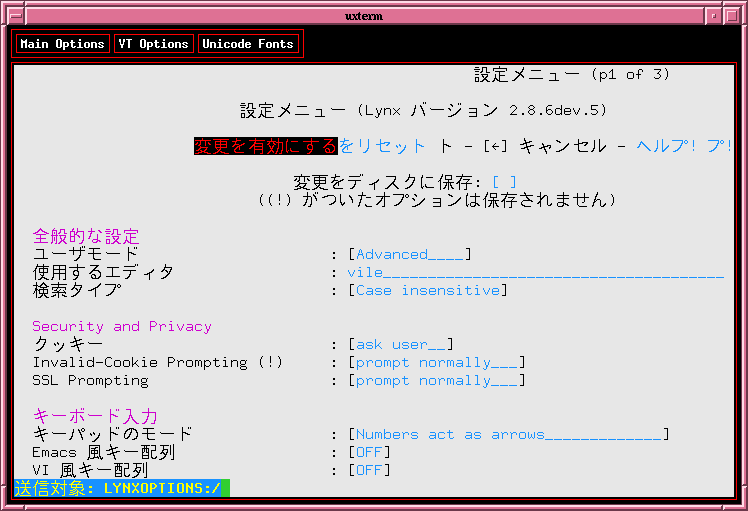
Task: Open the 検索タイプ Case insensitive dropdown
Action: coord(427,290)
